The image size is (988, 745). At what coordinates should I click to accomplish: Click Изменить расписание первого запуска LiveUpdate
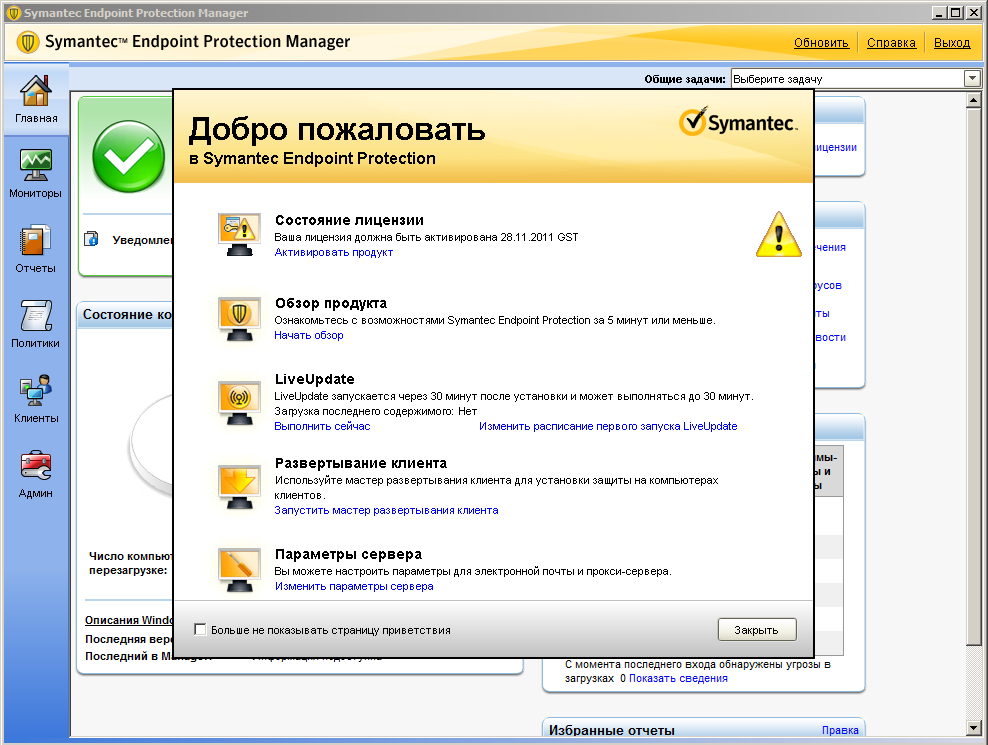pos(608,426)
